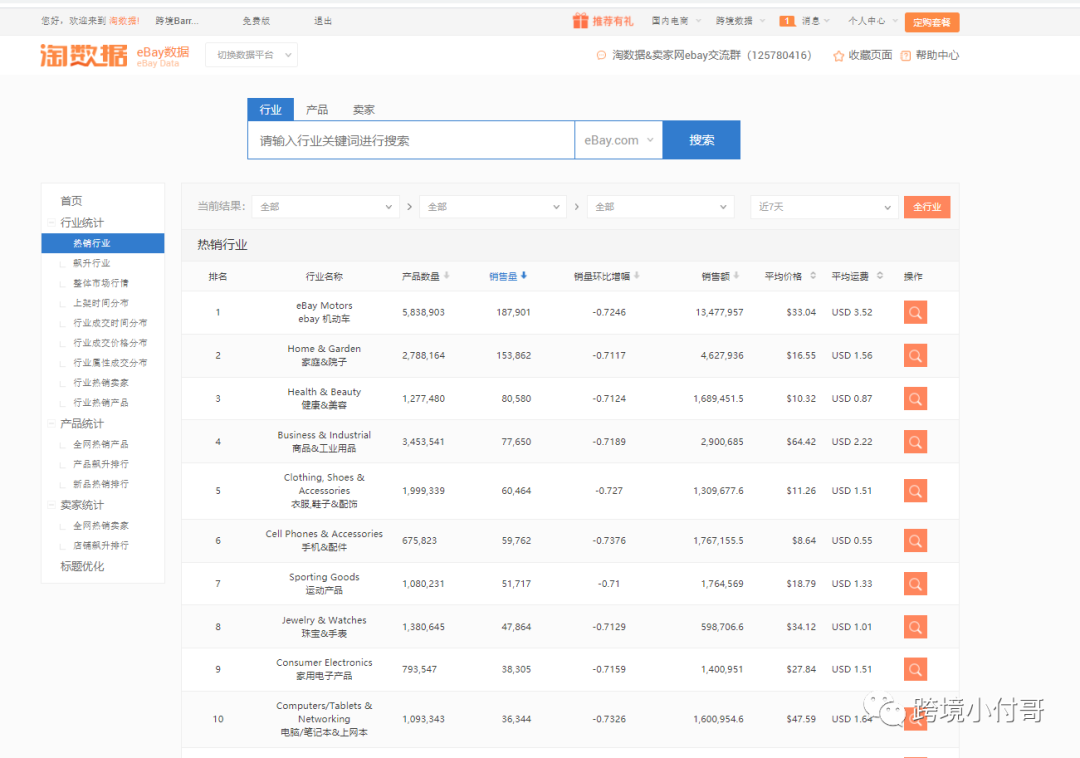The image size is (1080, 758).
Task: Click the 帮助中心 help icon
Action: click(x=906, y=56)
